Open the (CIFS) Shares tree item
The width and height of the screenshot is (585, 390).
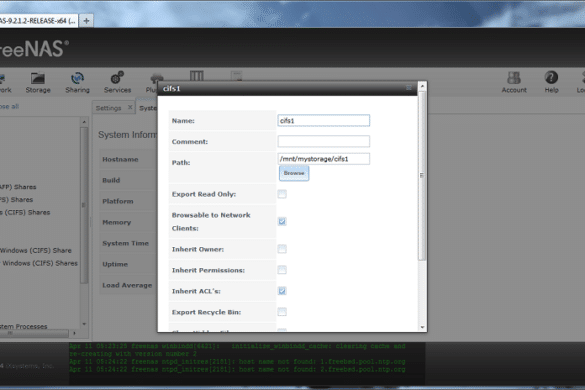point(25,212)
